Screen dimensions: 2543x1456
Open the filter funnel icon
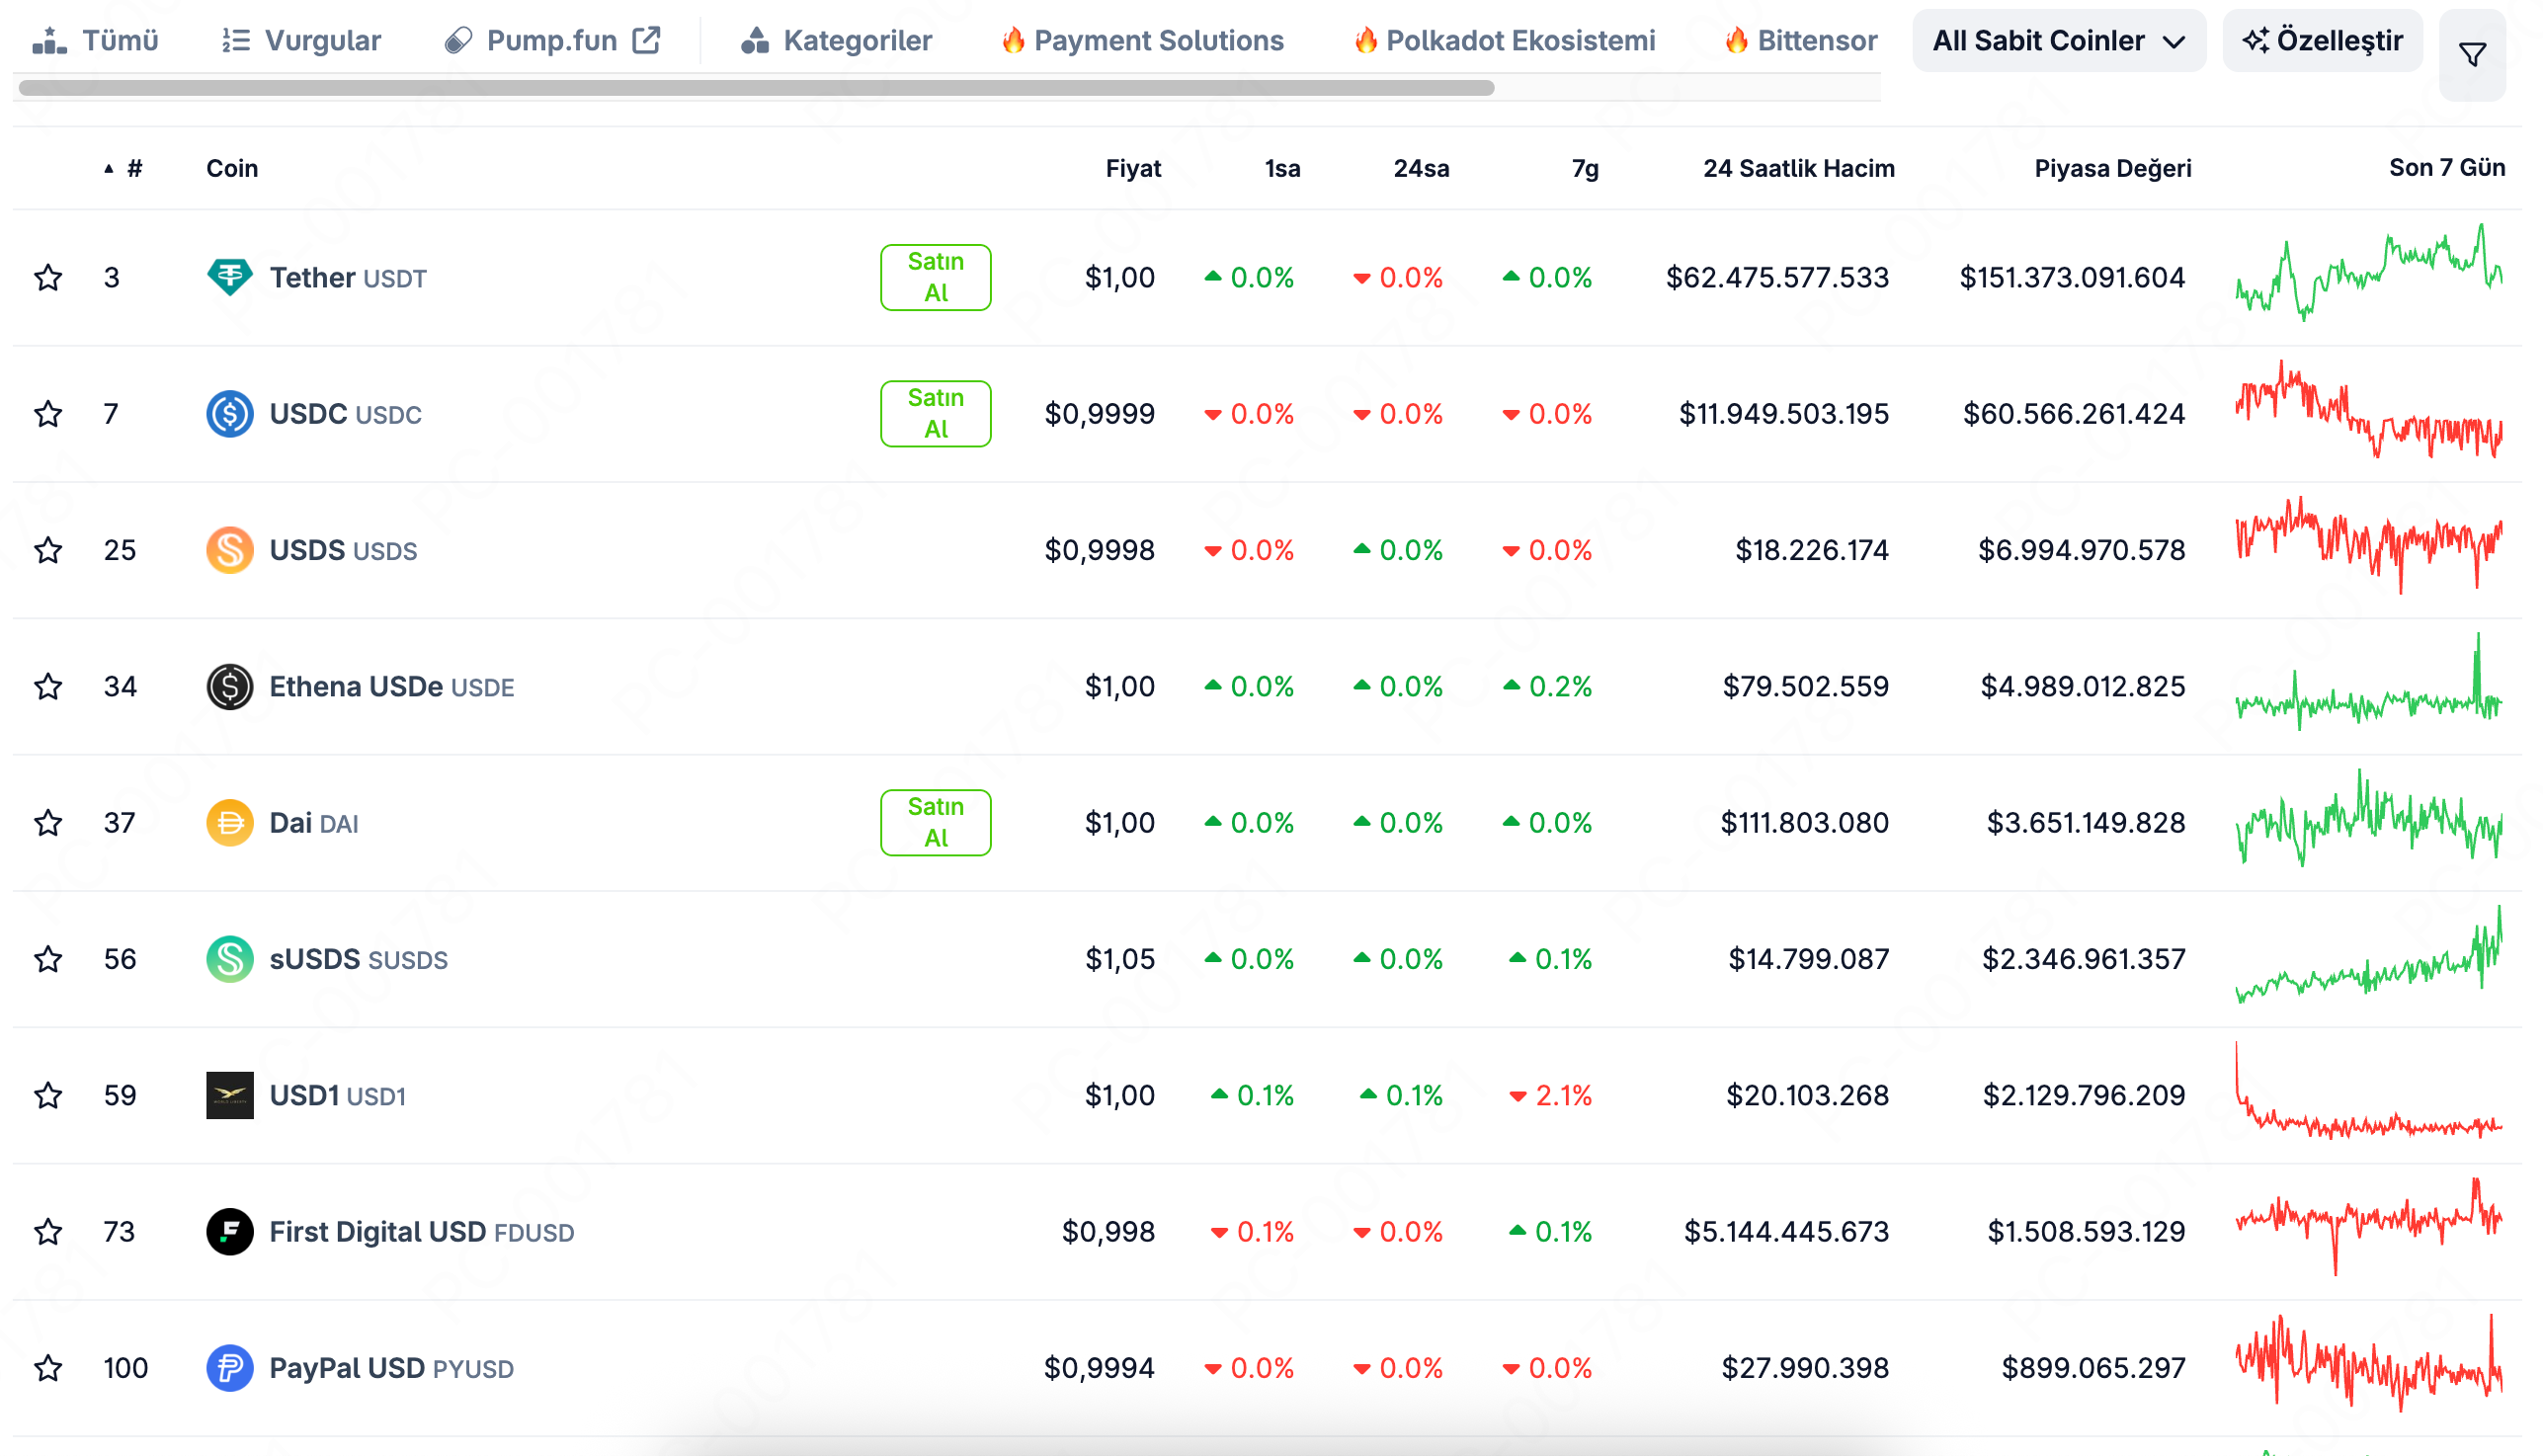click(2472, 54)
